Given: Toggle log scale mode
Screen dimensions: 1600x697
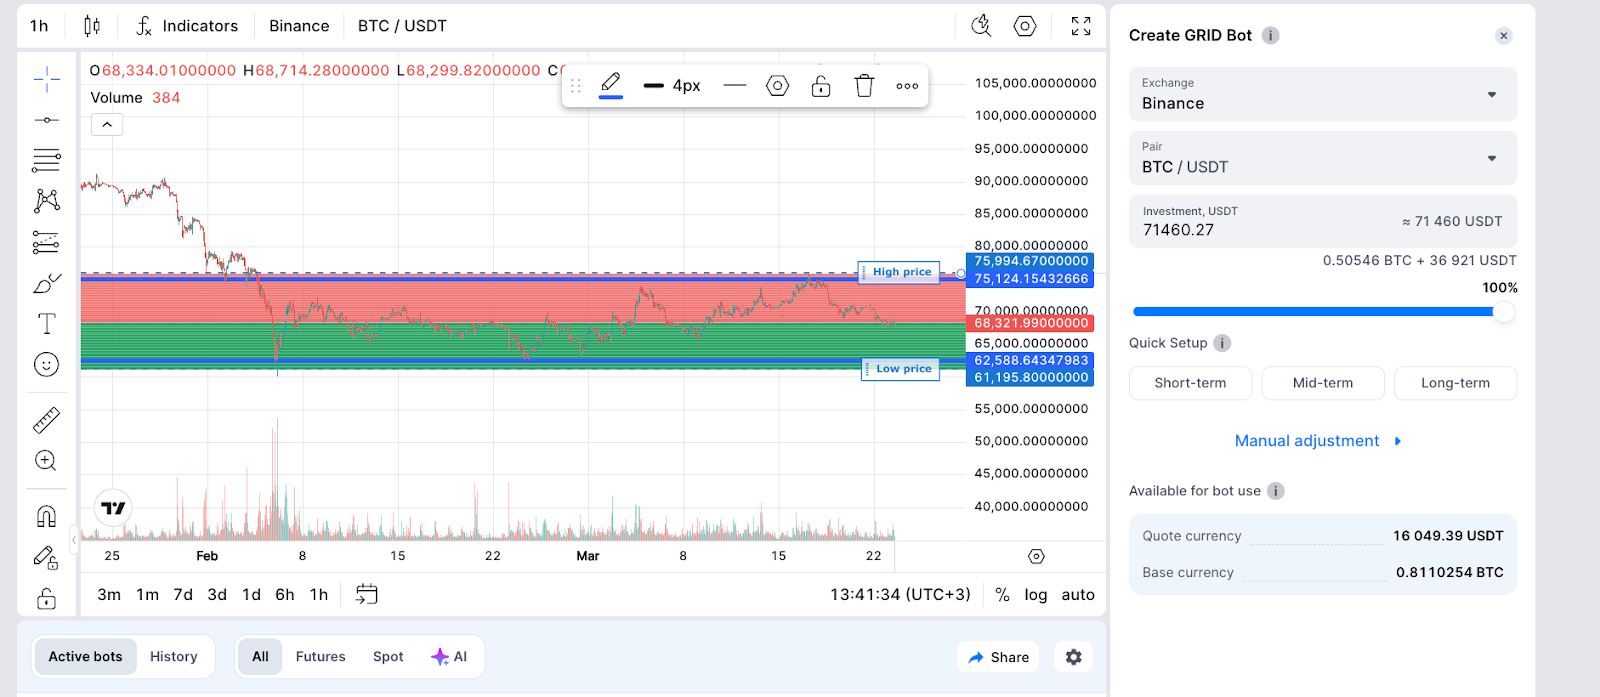Looking at the screenshot, I should click(x=1036, y=594).
